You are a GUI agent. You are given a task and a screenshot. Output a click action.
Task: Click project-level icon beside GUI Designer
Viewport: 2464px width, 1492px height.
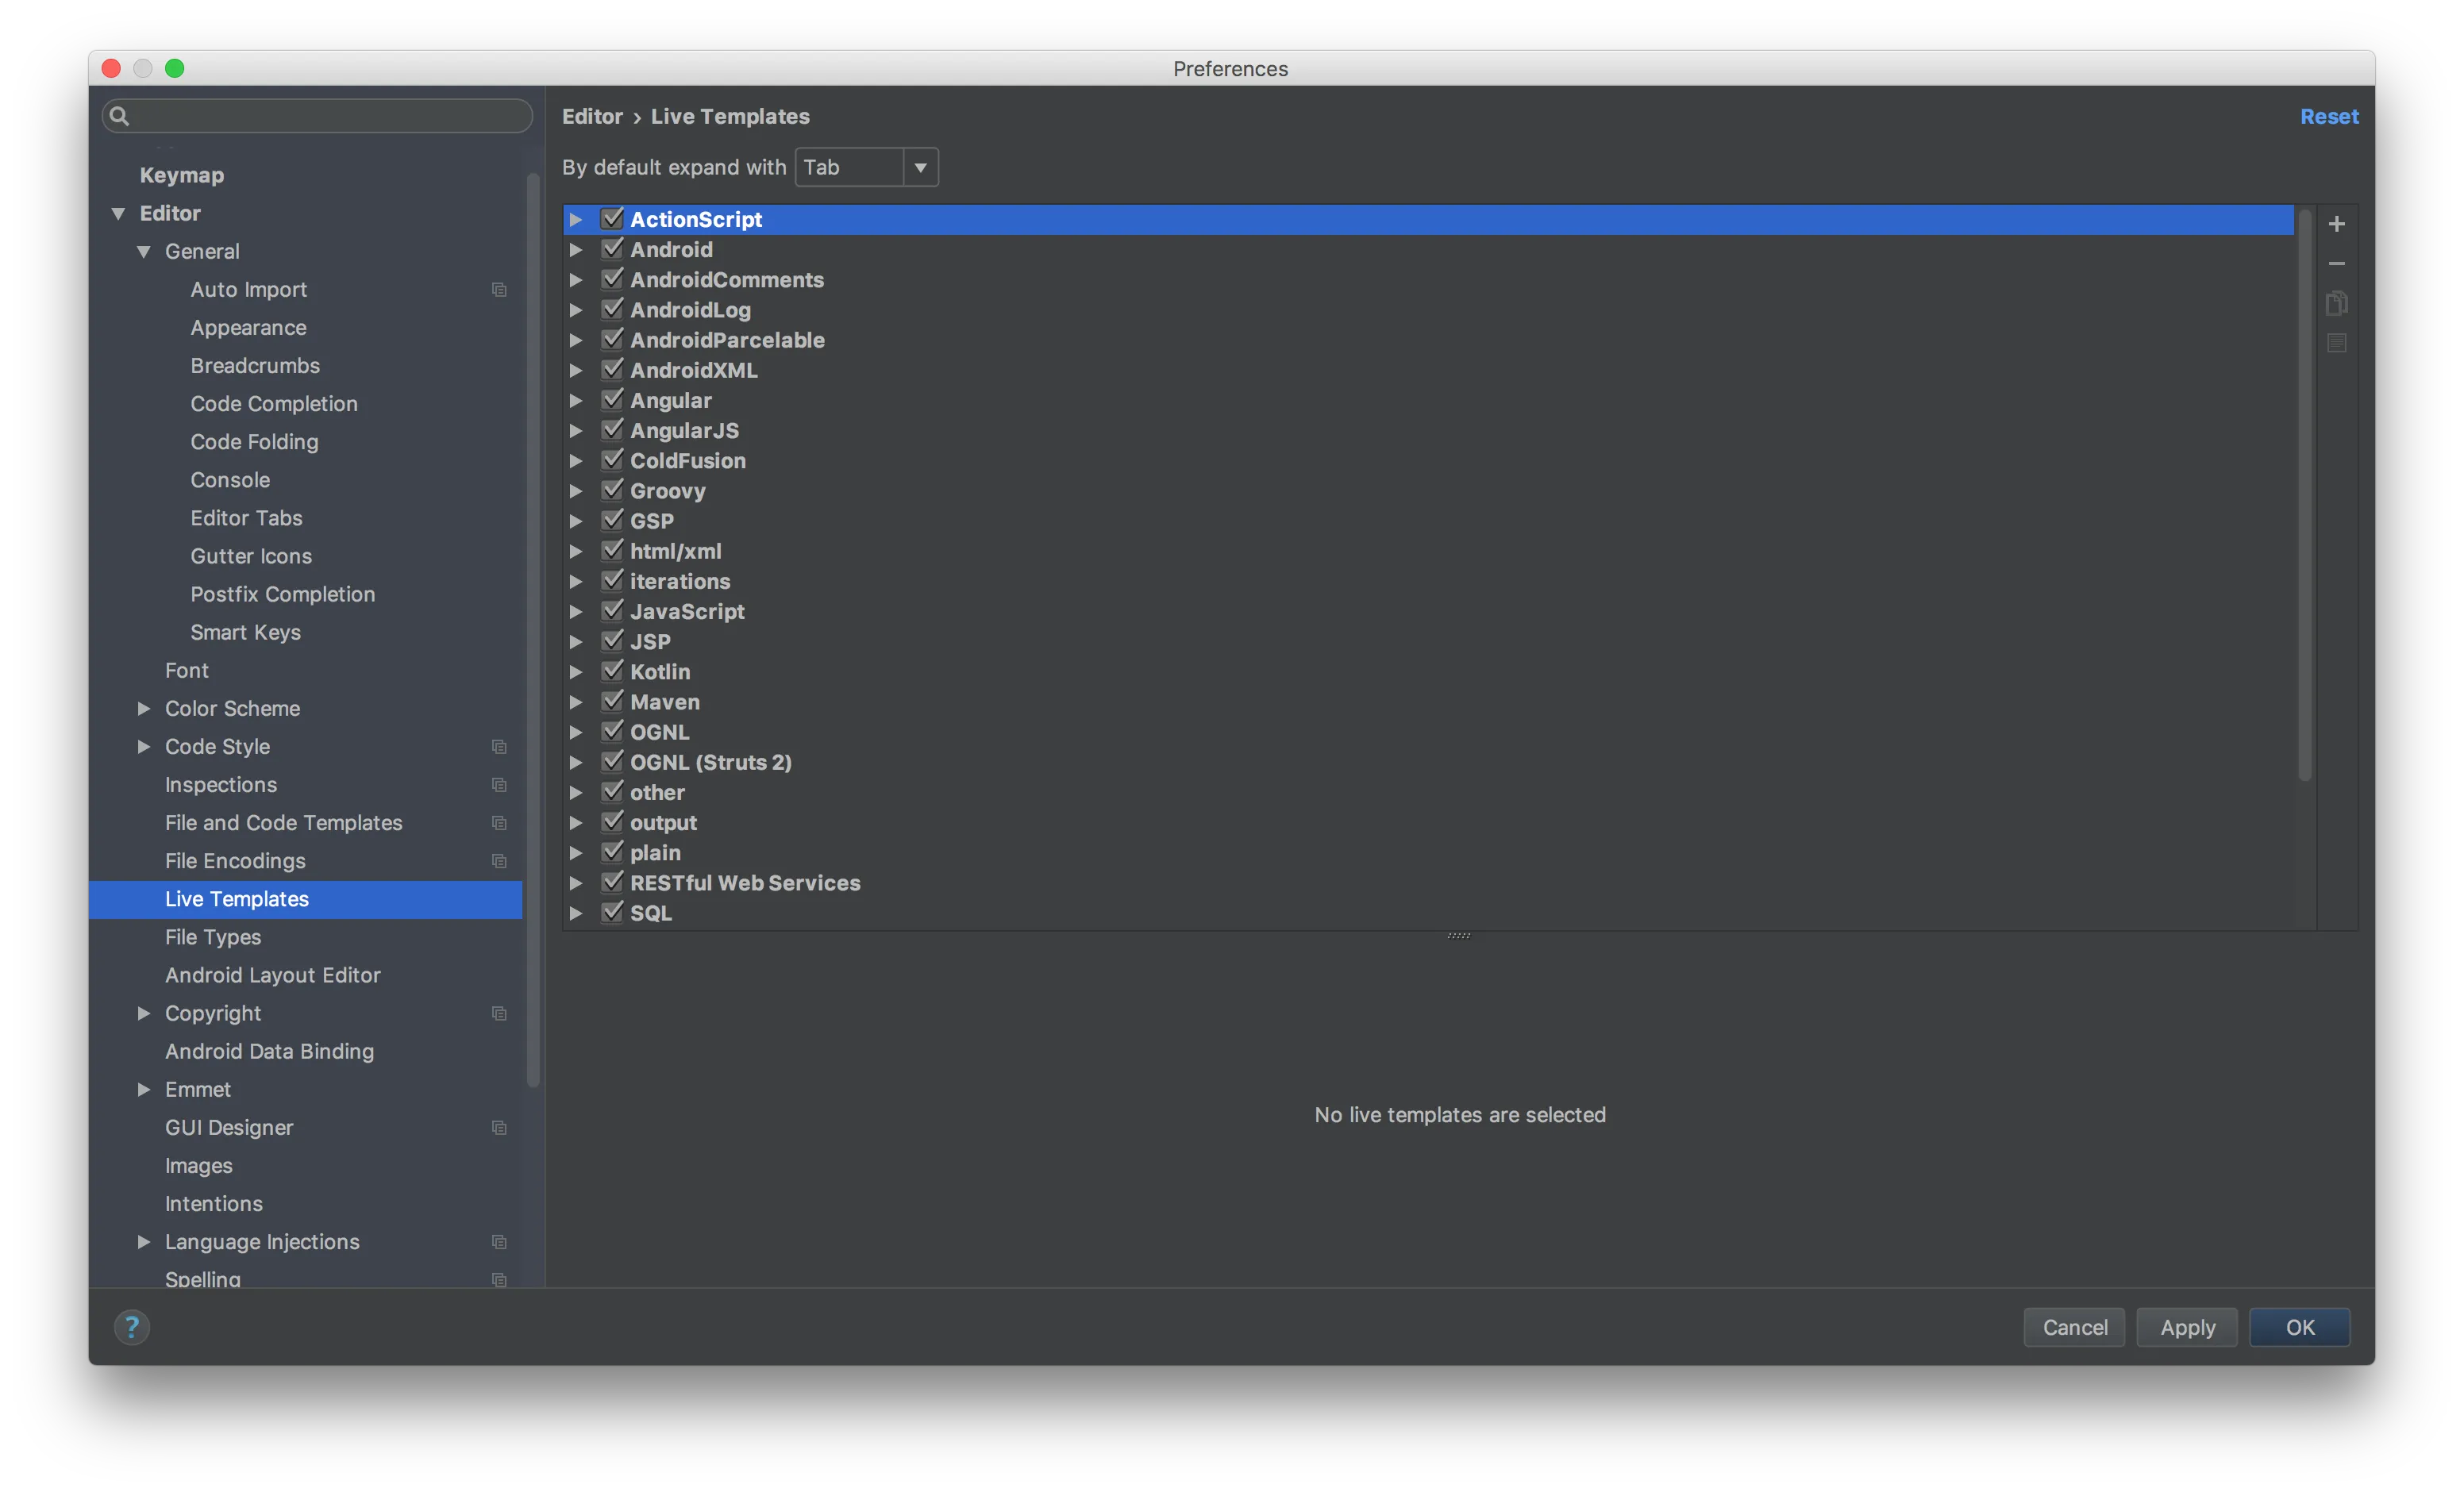point(499,1128)
